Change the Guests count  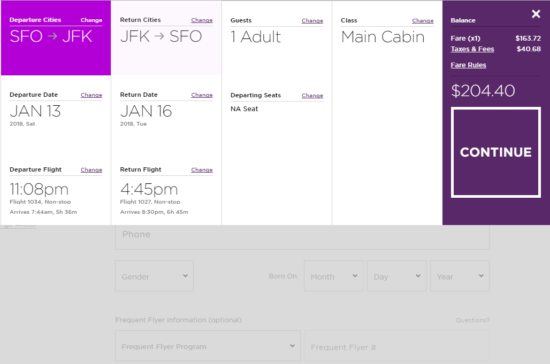[x=312, y=21]
